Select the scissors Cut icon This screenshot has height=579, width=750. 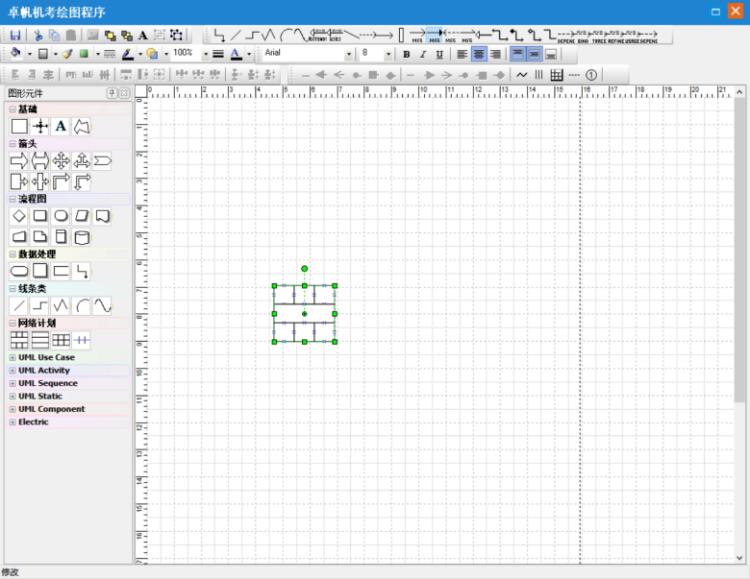tap(39, 35)
